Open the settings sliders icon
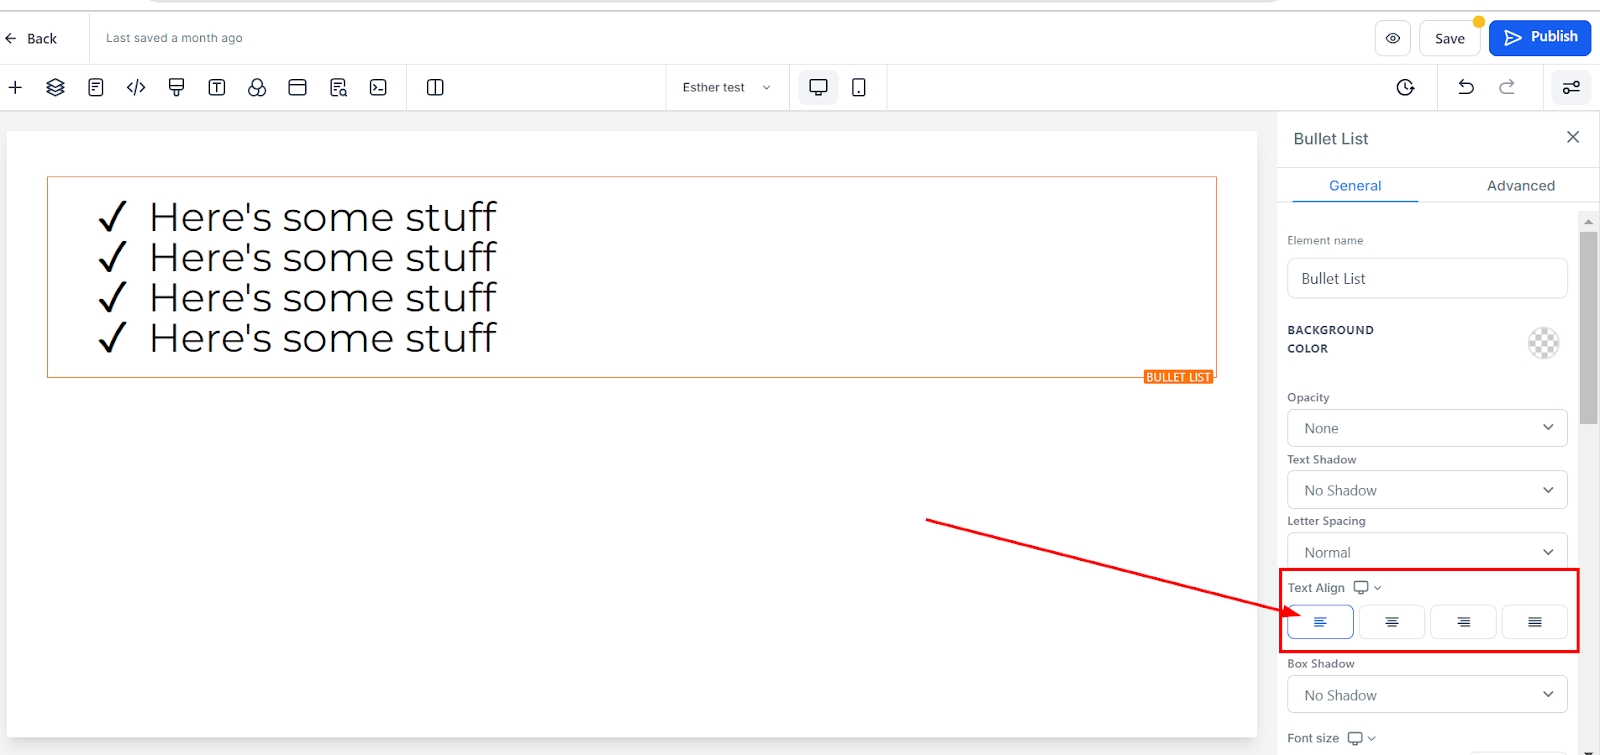1600x755 pixels. 1571,88
